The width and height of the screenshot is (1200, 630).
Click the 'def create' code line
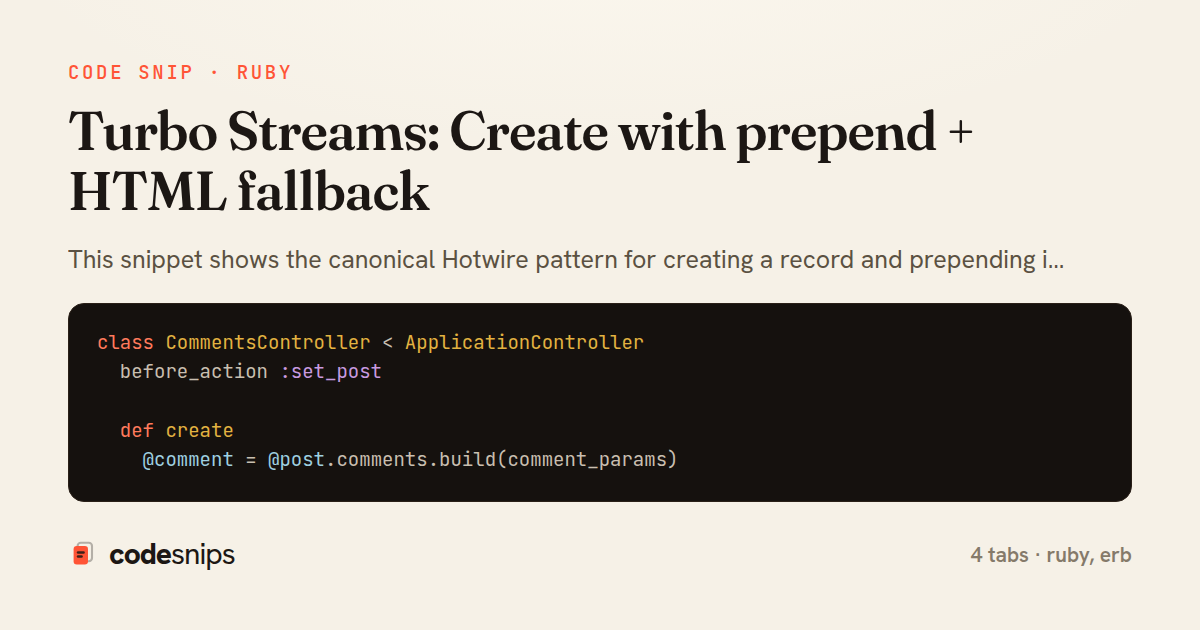click(x=177, y=431)
